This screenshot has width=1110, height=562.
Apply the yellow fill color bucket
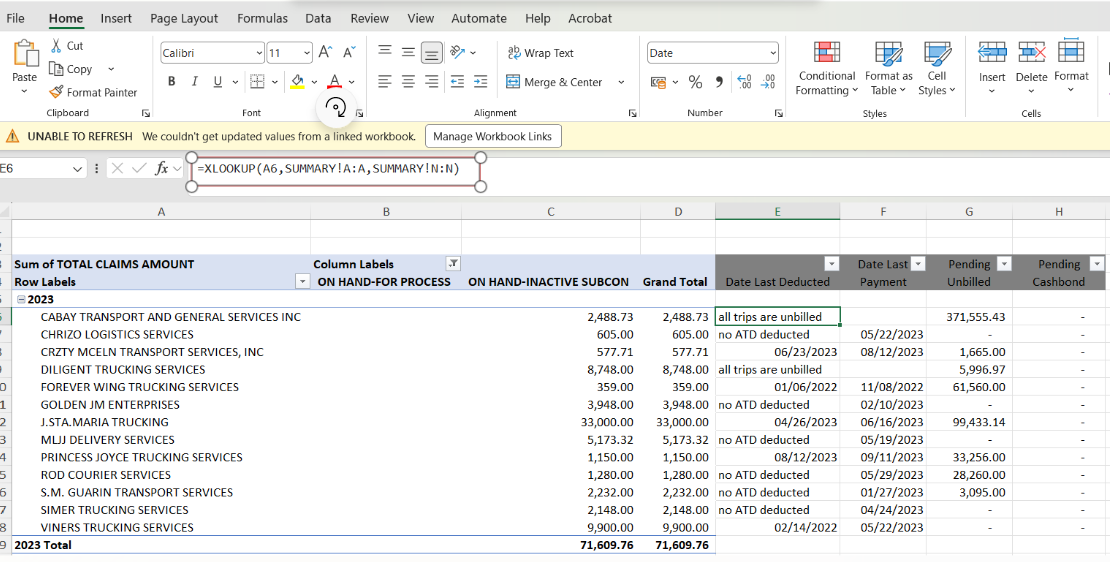pyautogui.click(x=298, y=82)
